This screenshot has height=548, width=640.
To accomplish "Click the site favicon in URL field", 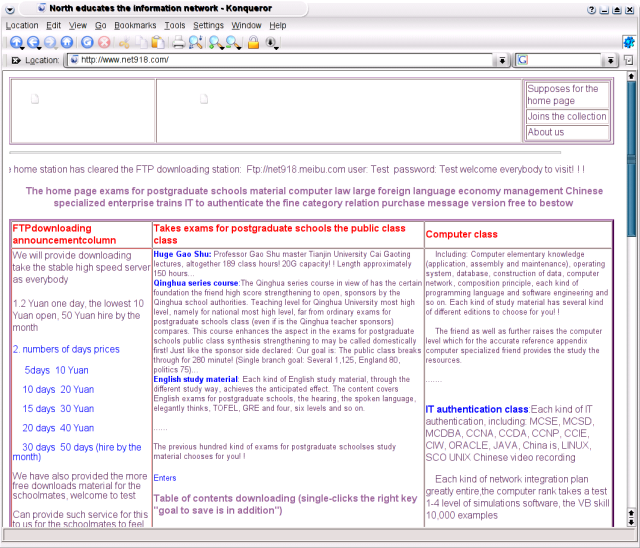I will click(74, 60).
